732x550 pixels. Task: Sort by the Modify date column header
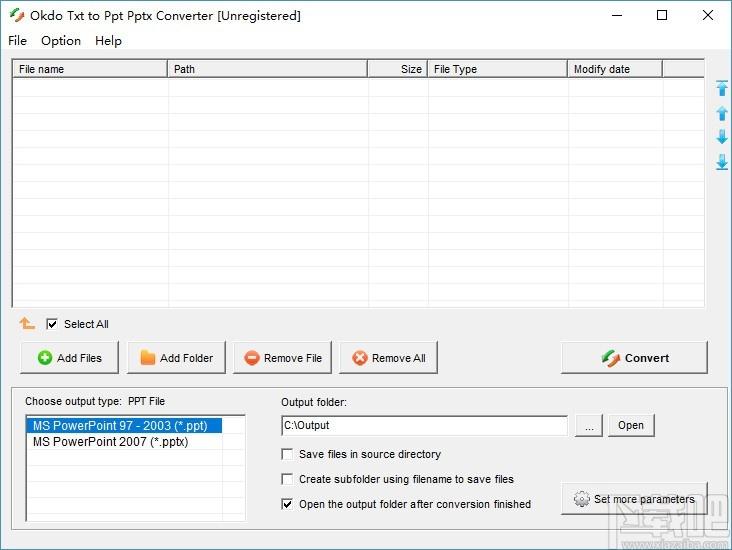(615, 69)
